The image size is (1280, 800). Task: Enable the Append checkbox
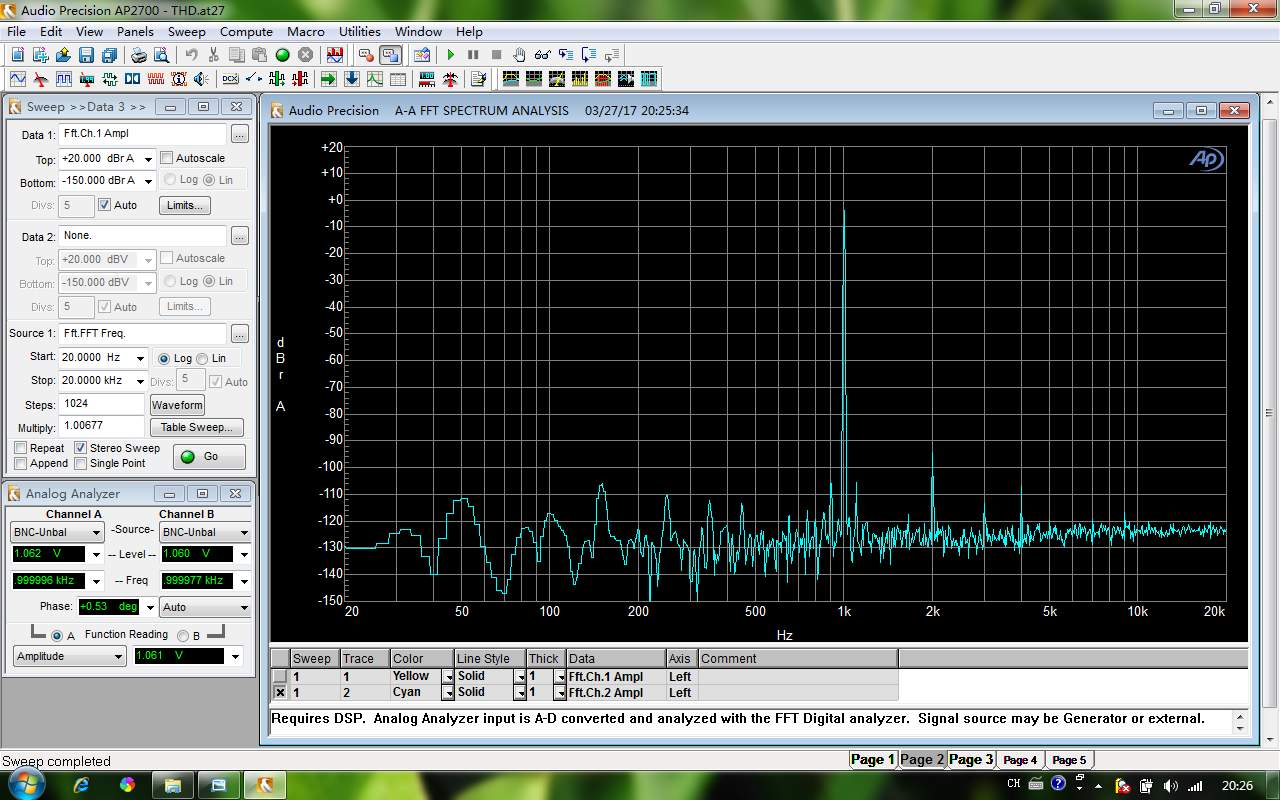pyautogui.click(x=21, y=463)
